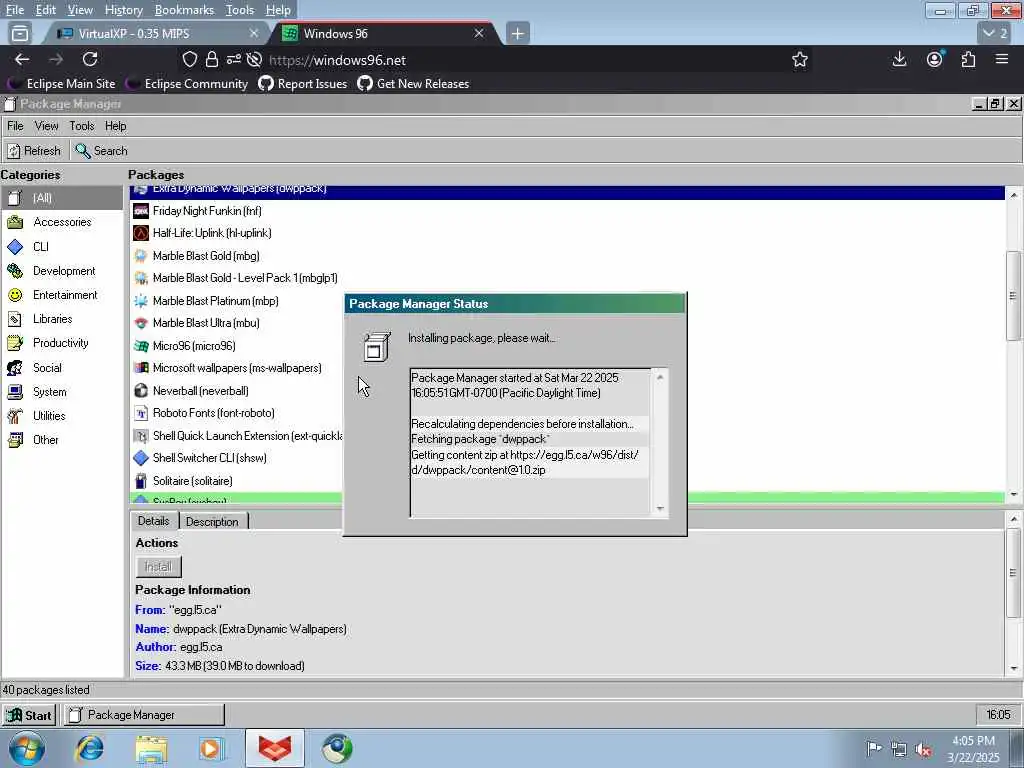Open the Report Issues bookmark
This screenshot has width=1024, height=768.
[x=303, y=84]
